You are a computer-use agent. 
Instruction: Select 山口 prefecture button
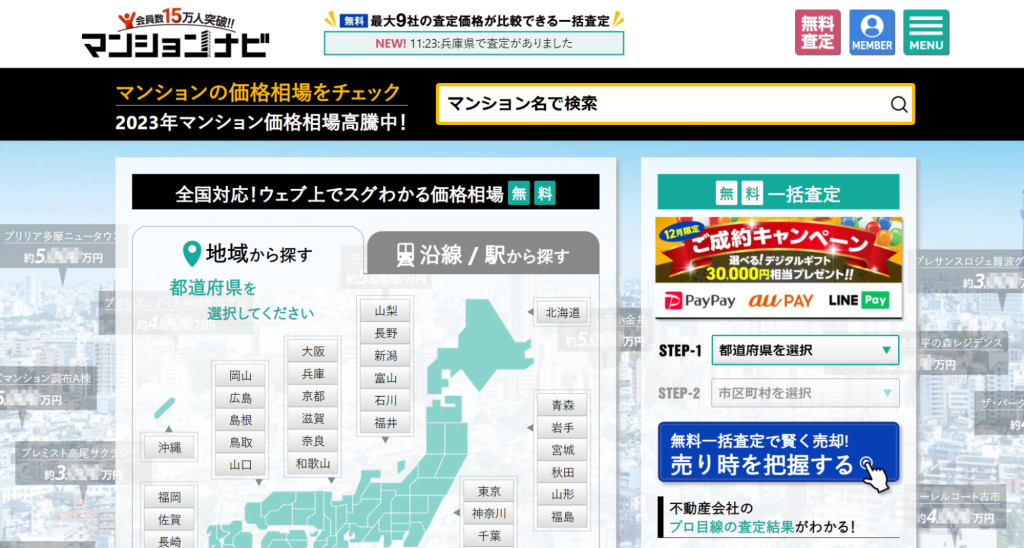[x=240, y=465]
